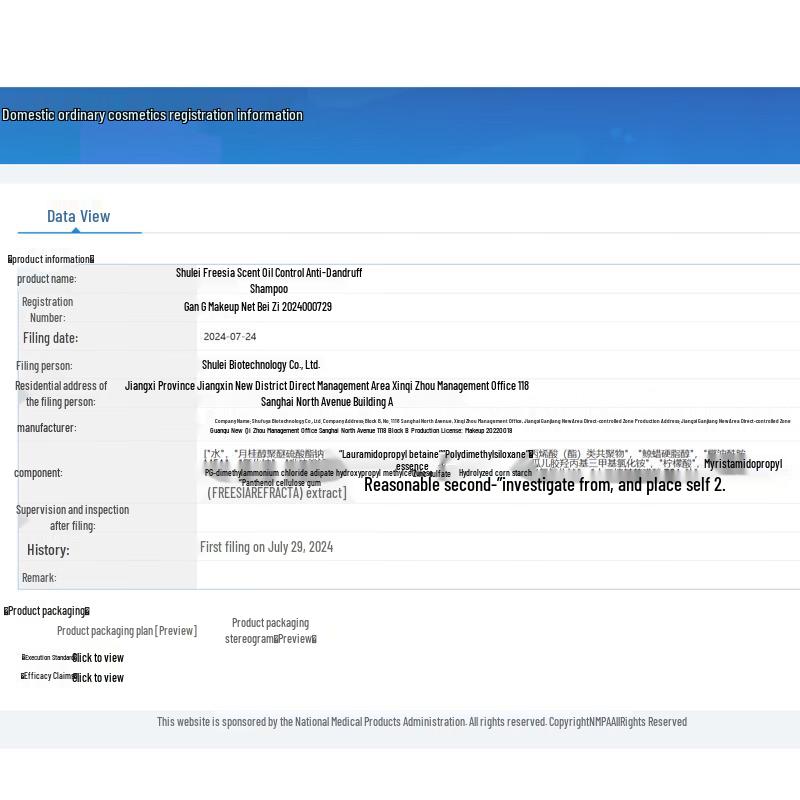Click the Jiangxi Province residential address text
800x800 pixels.
327,393
